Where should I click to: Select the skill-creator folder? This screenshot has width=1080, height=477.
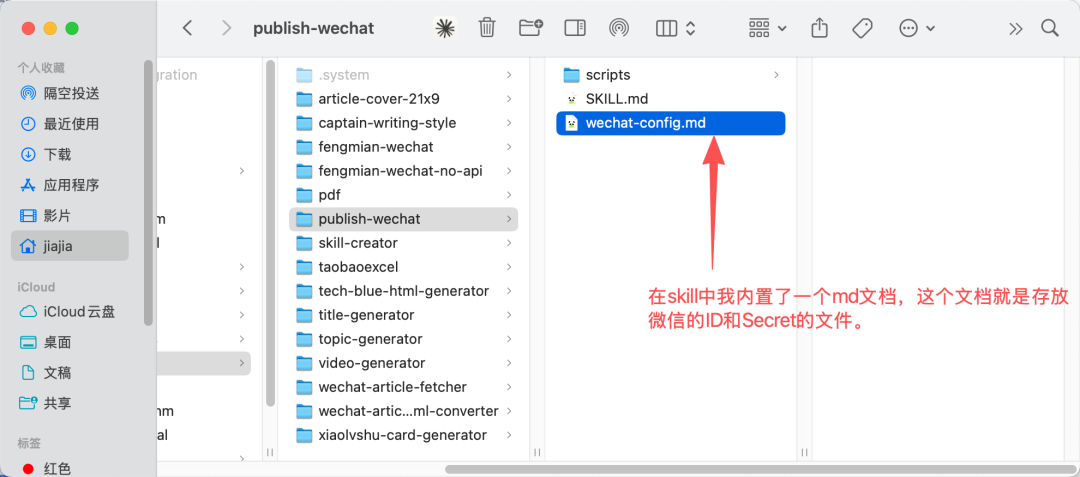pyautogui.click(x=403, y=243)
